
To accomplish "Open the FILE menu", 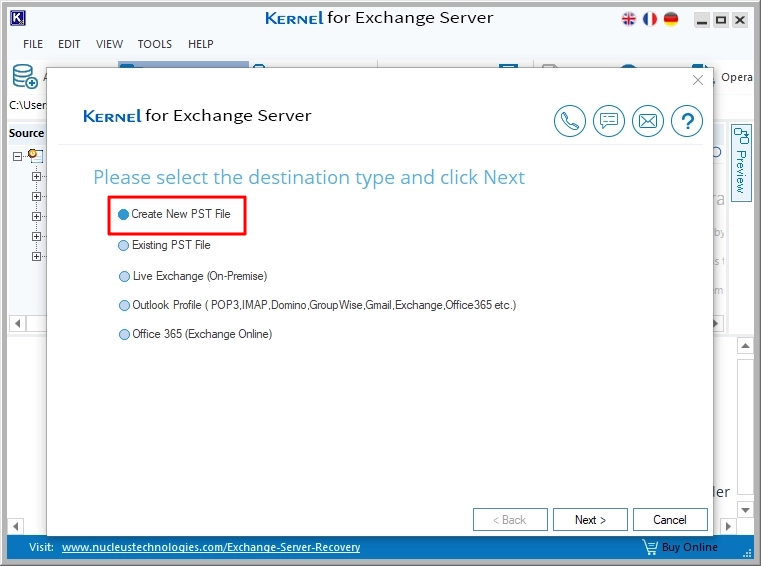I will 33,44.
